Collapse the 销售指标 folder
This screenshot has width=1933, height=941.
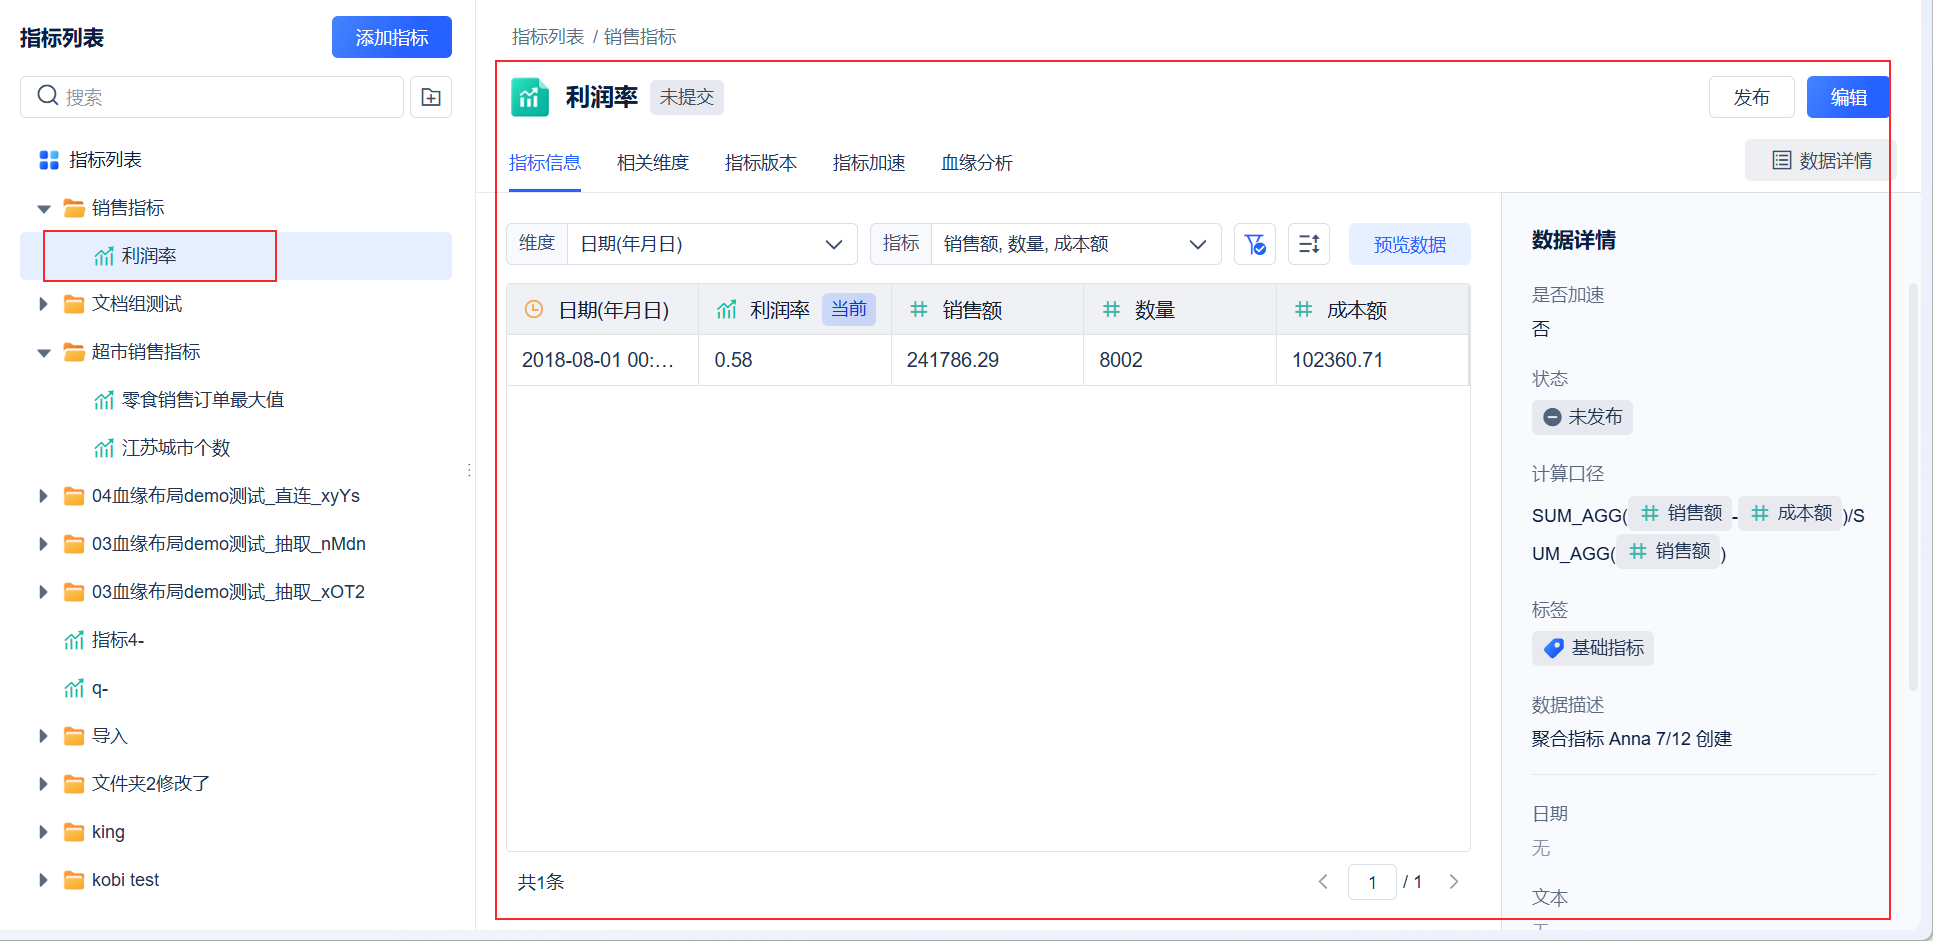[x=44, y=208]
